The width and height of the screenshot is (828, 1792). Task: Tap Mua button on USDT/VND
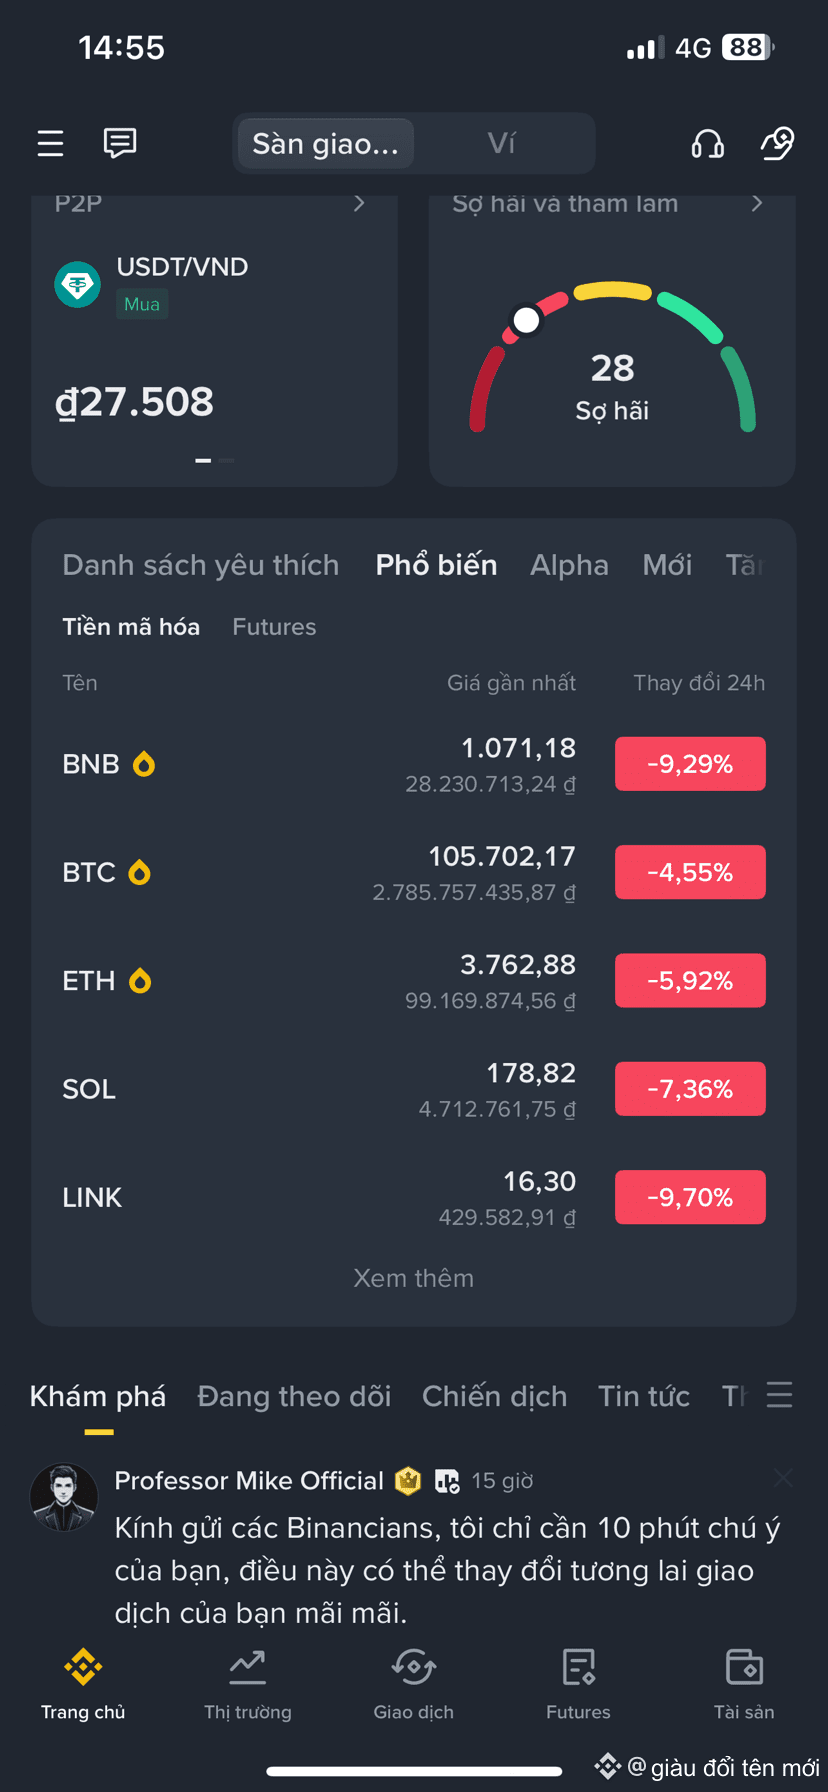142,304
